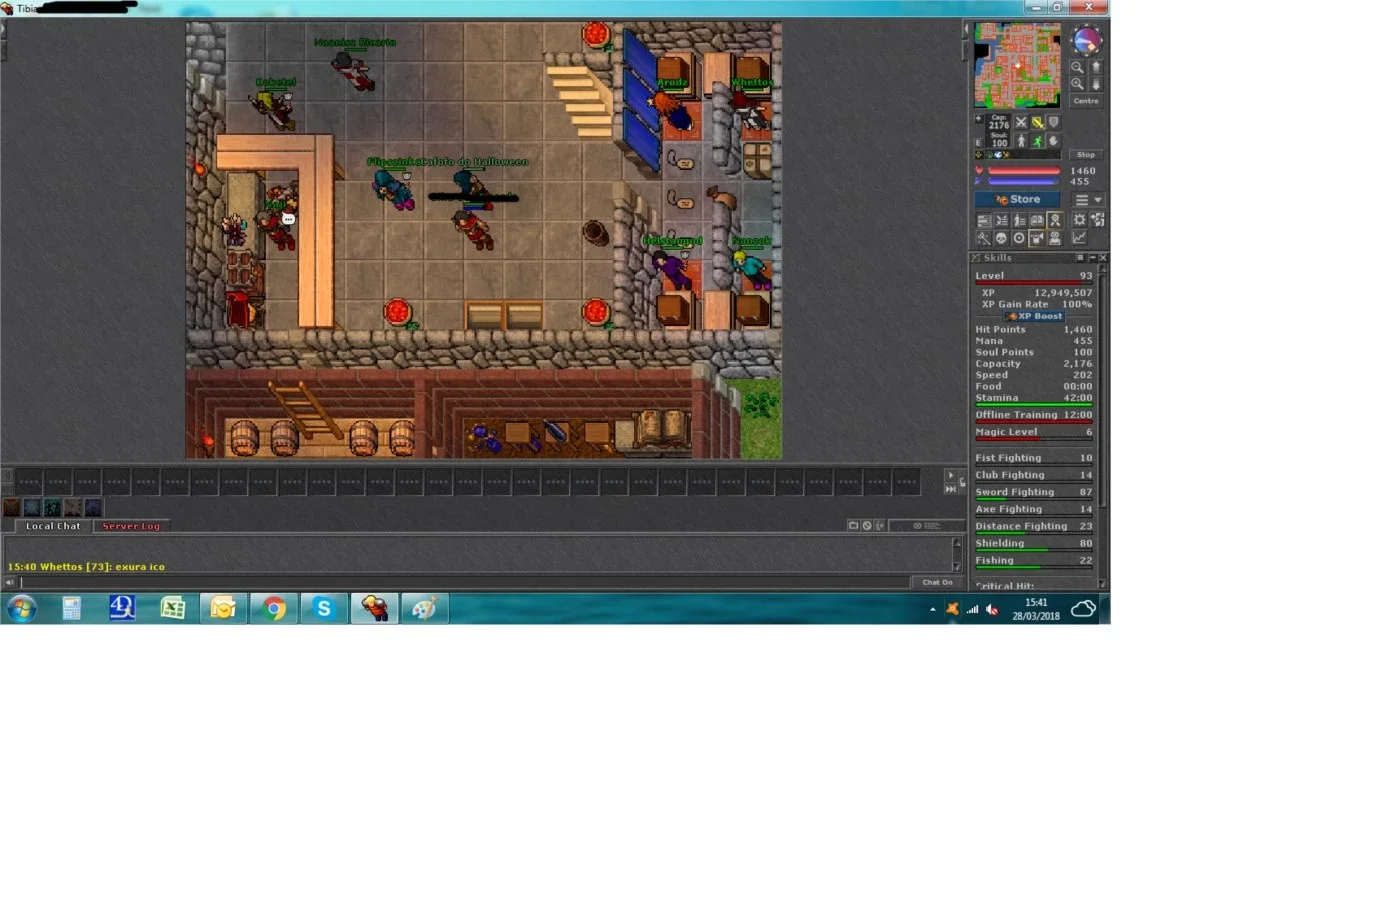
Task: Click the circular target icon button
Action: [1019, 238]
